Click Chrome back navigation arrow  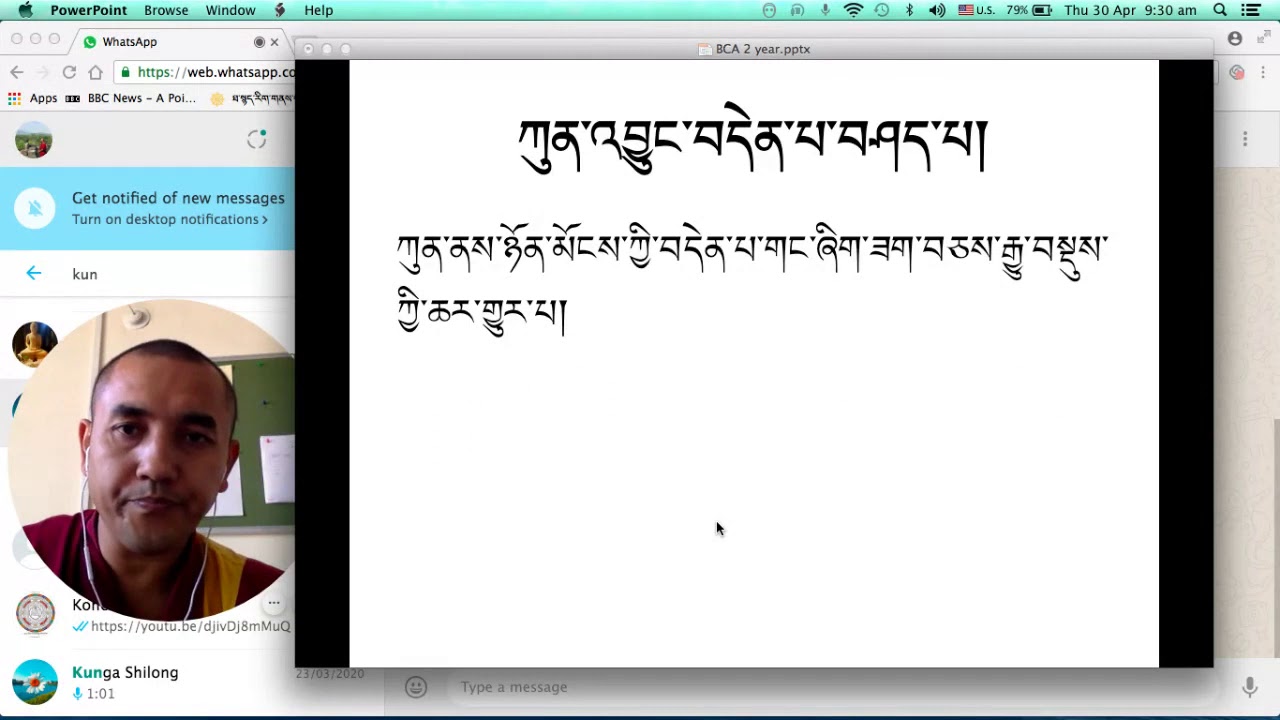(x=16, y=72)
